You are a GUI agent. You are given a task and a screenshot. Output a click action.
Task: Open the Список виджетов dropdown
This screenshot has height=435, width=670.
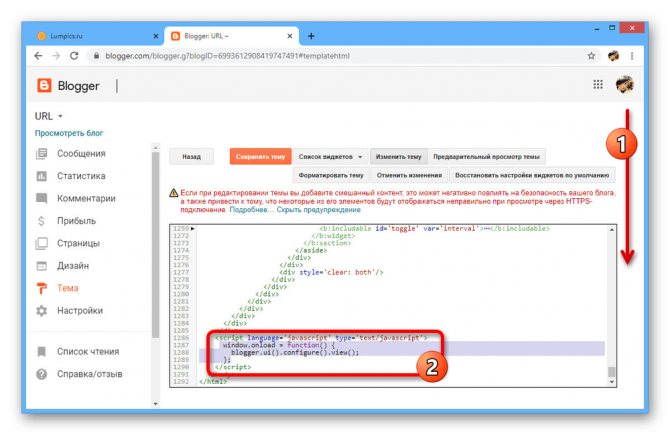[x=330, y=157]
